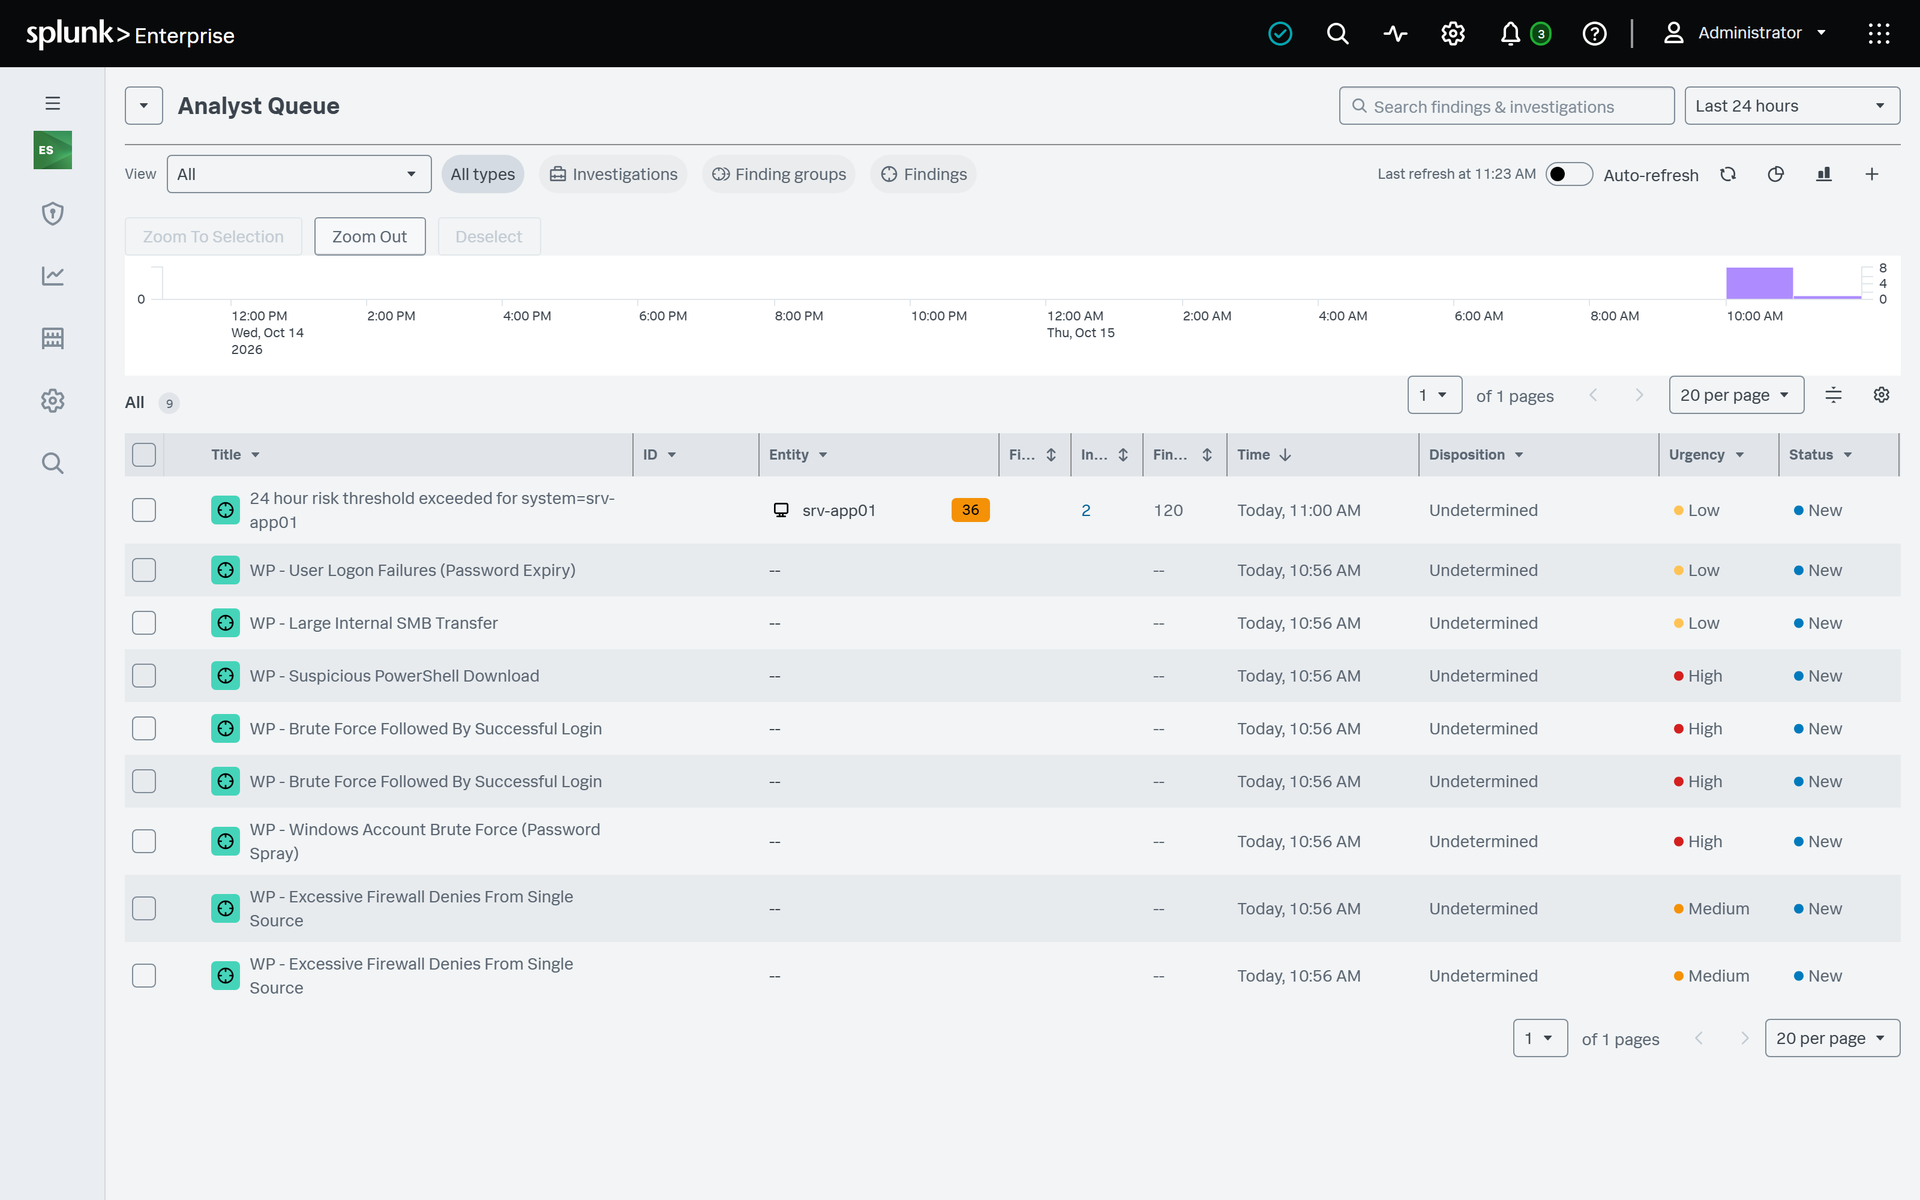The width and height of the screenshot is (1920, 1200).
Task: Open the Administrator user menu
Action: pyautogui.click(x=1745, y=33)
